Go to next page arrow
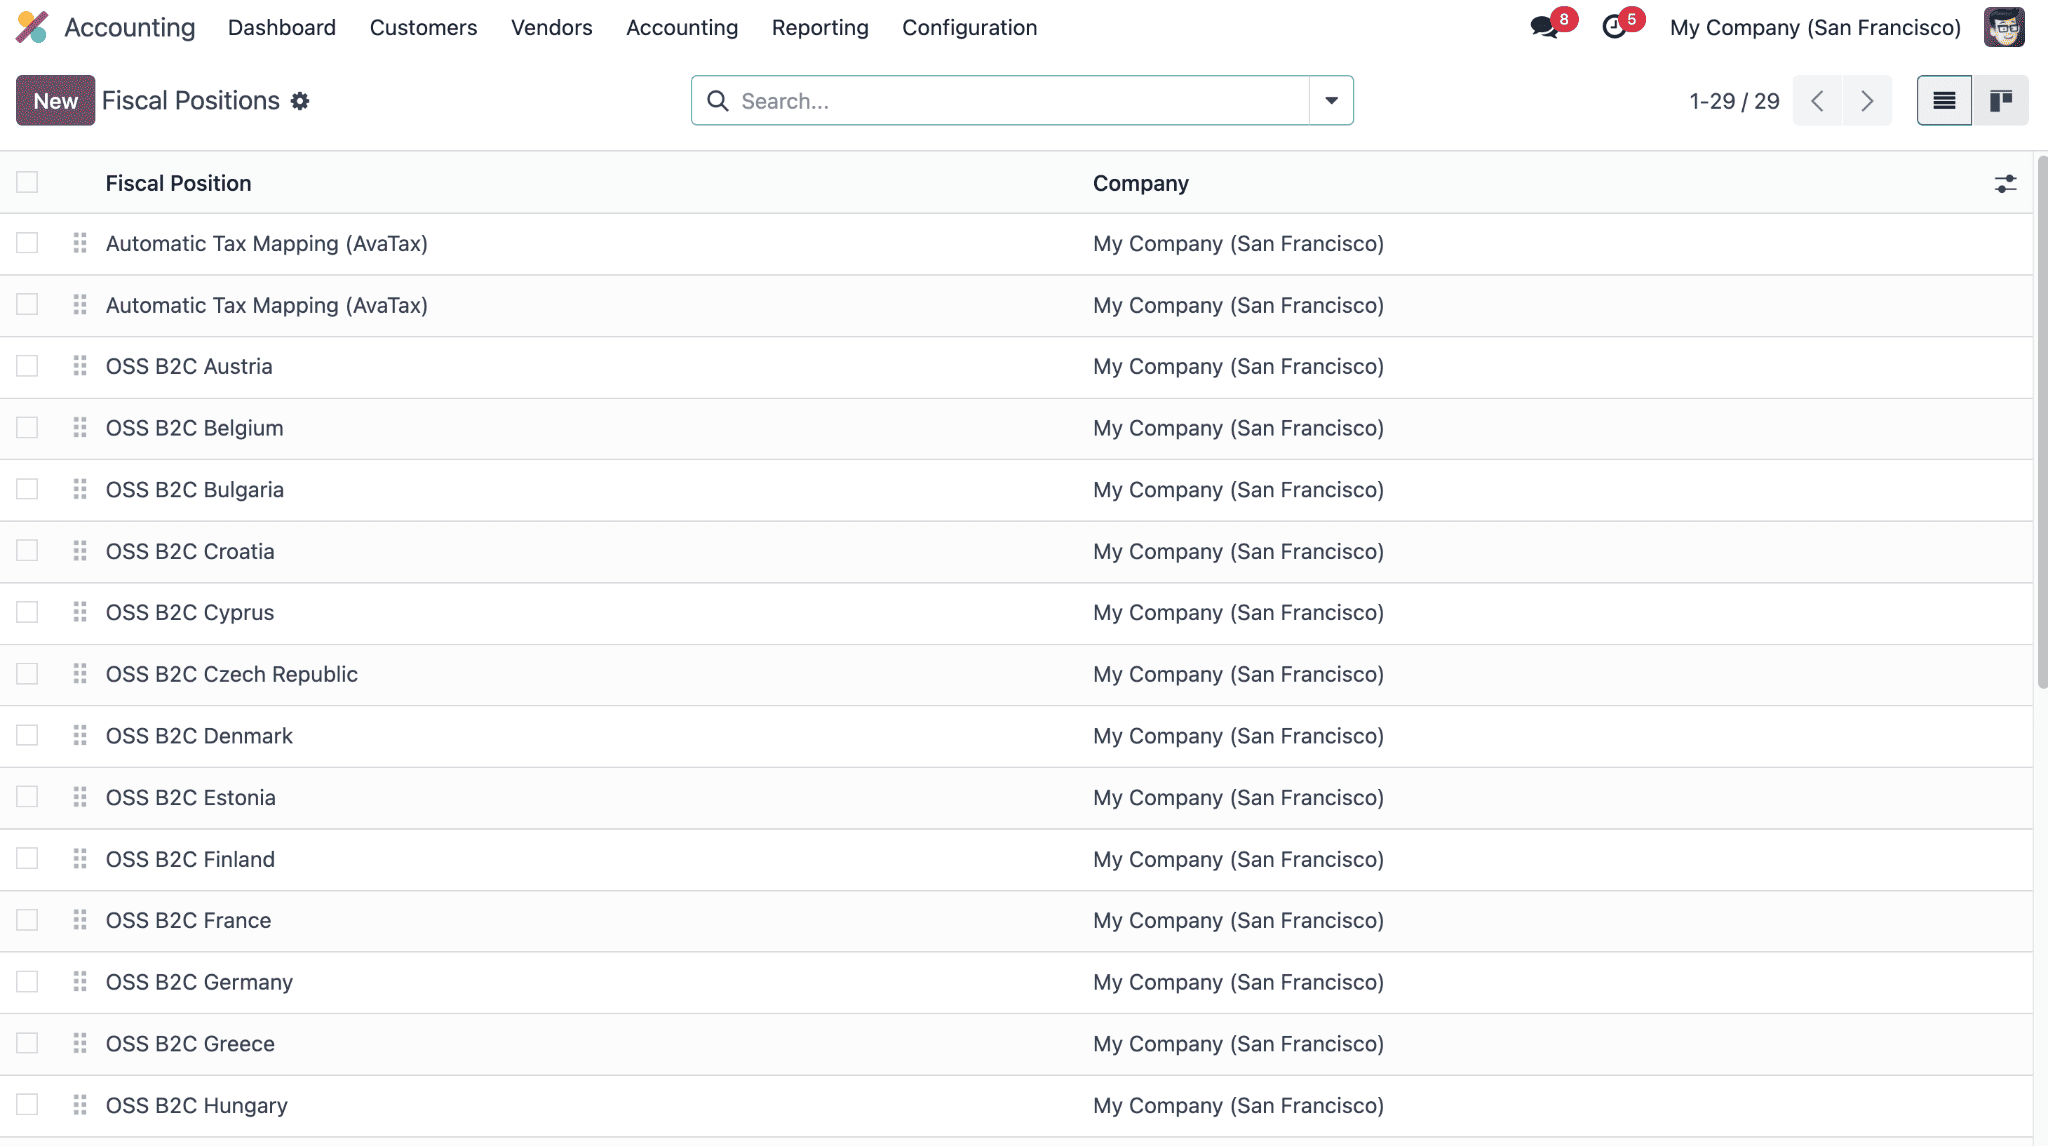2048x1146 pixels. click(x=1867, y=100)
